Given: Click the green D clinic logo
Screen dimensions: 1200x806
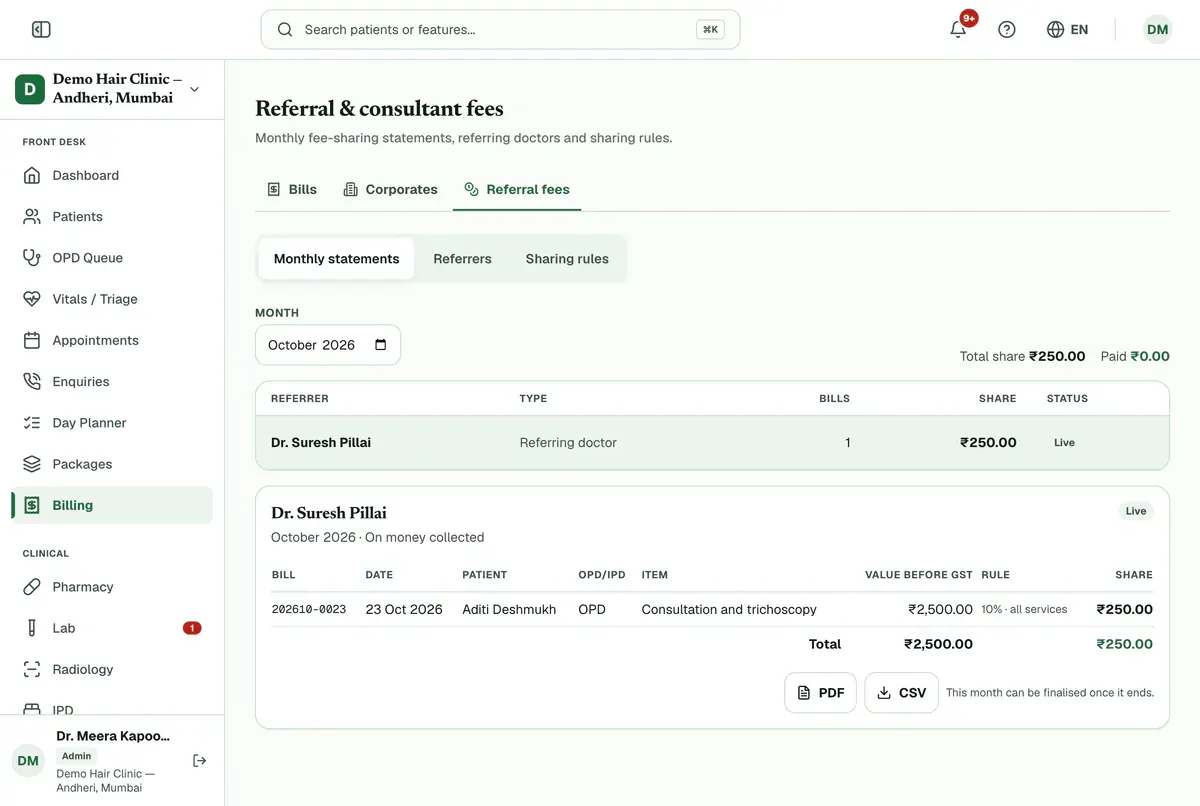Looking at the screenshot, I should tap(29, 89).
